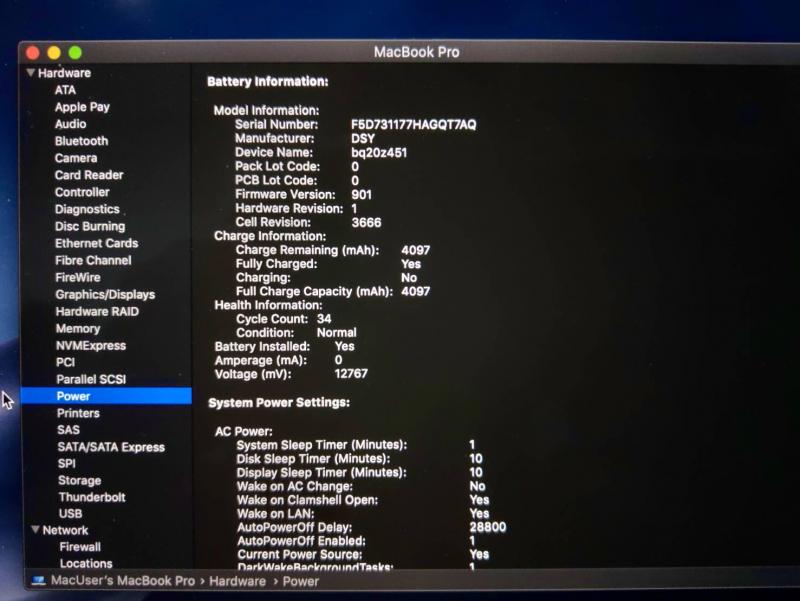Click System Power Settings heading

pos(279,403)
